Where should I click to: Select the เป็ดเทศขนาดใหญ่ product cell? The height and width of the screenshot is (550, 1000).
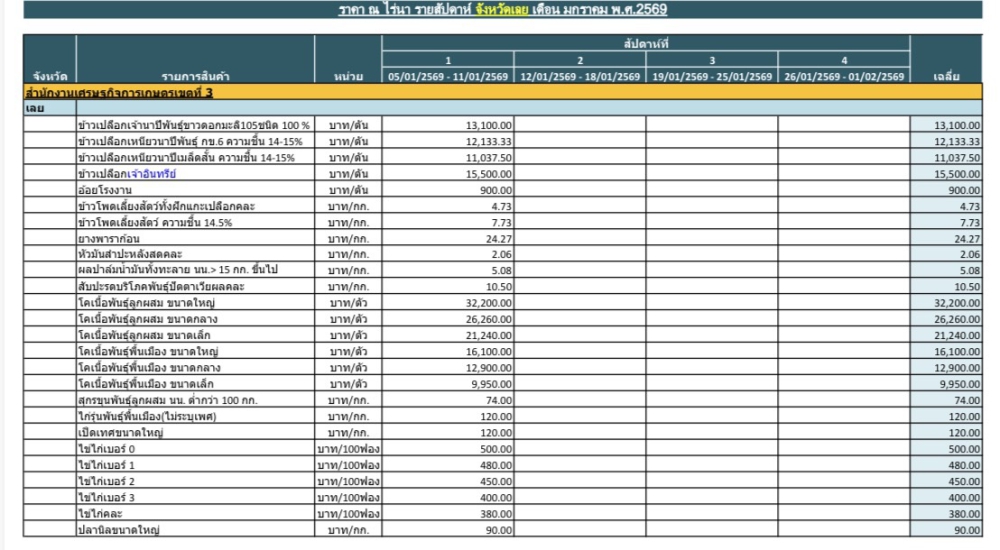195,433
